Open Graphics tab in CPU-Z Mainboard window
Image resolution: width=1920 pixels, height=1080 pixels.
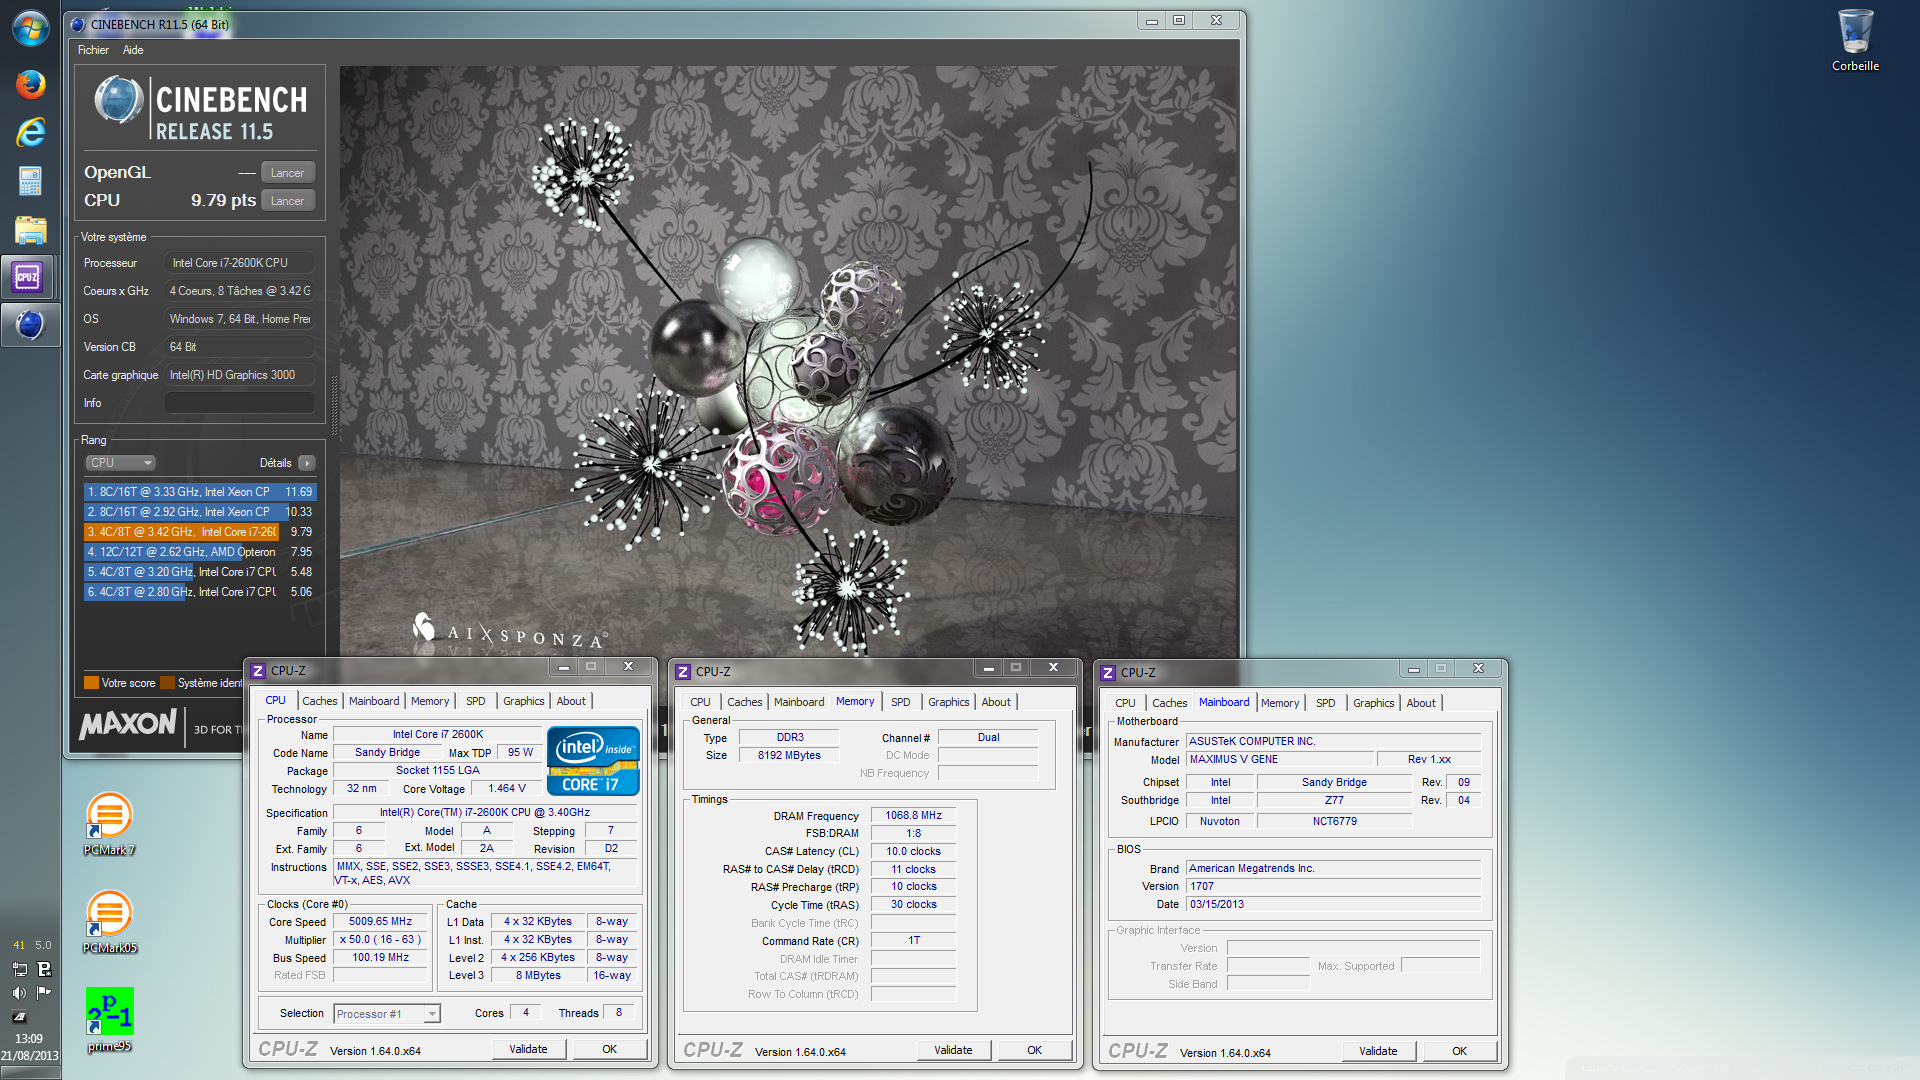(x=1374, y=703)
